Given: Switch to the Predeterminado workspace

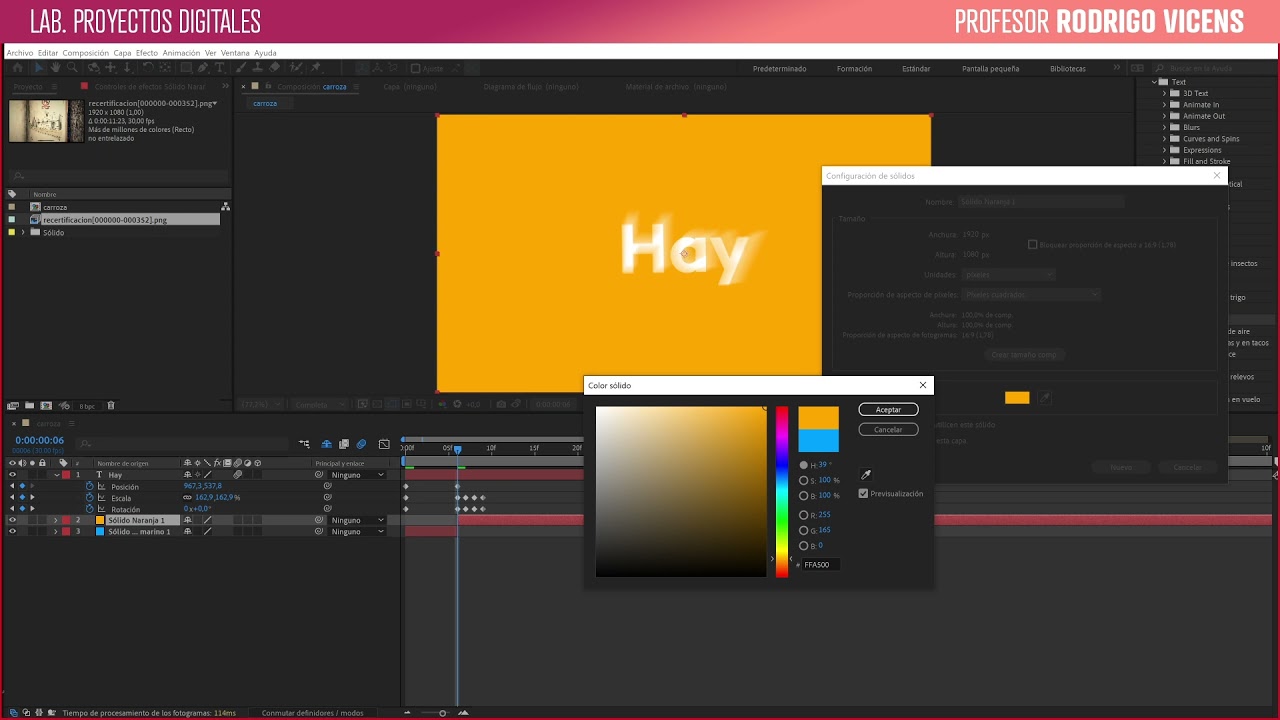Looking at the screenshot, I should point(779,69).
